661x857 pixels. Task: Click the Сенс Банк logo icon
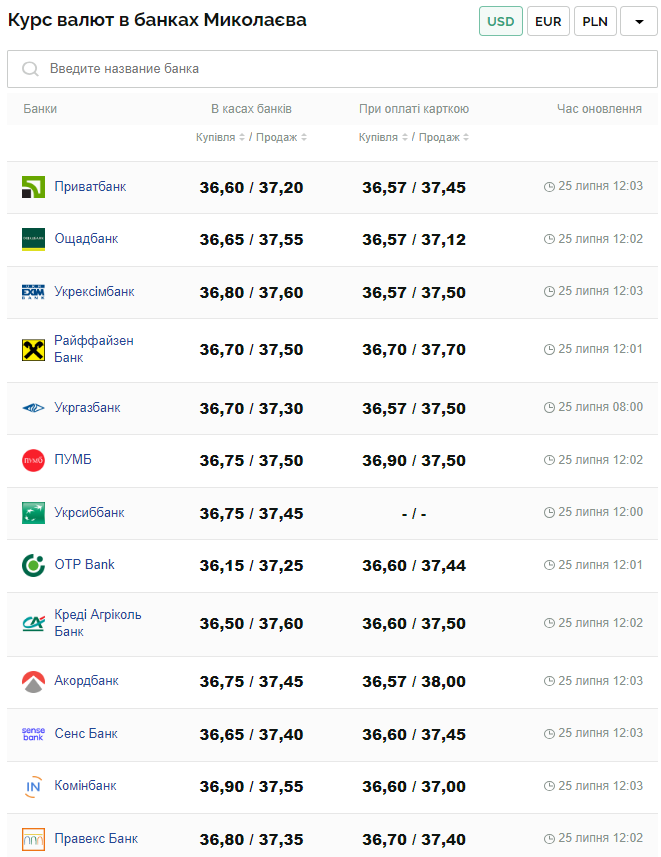click(33, 734)
